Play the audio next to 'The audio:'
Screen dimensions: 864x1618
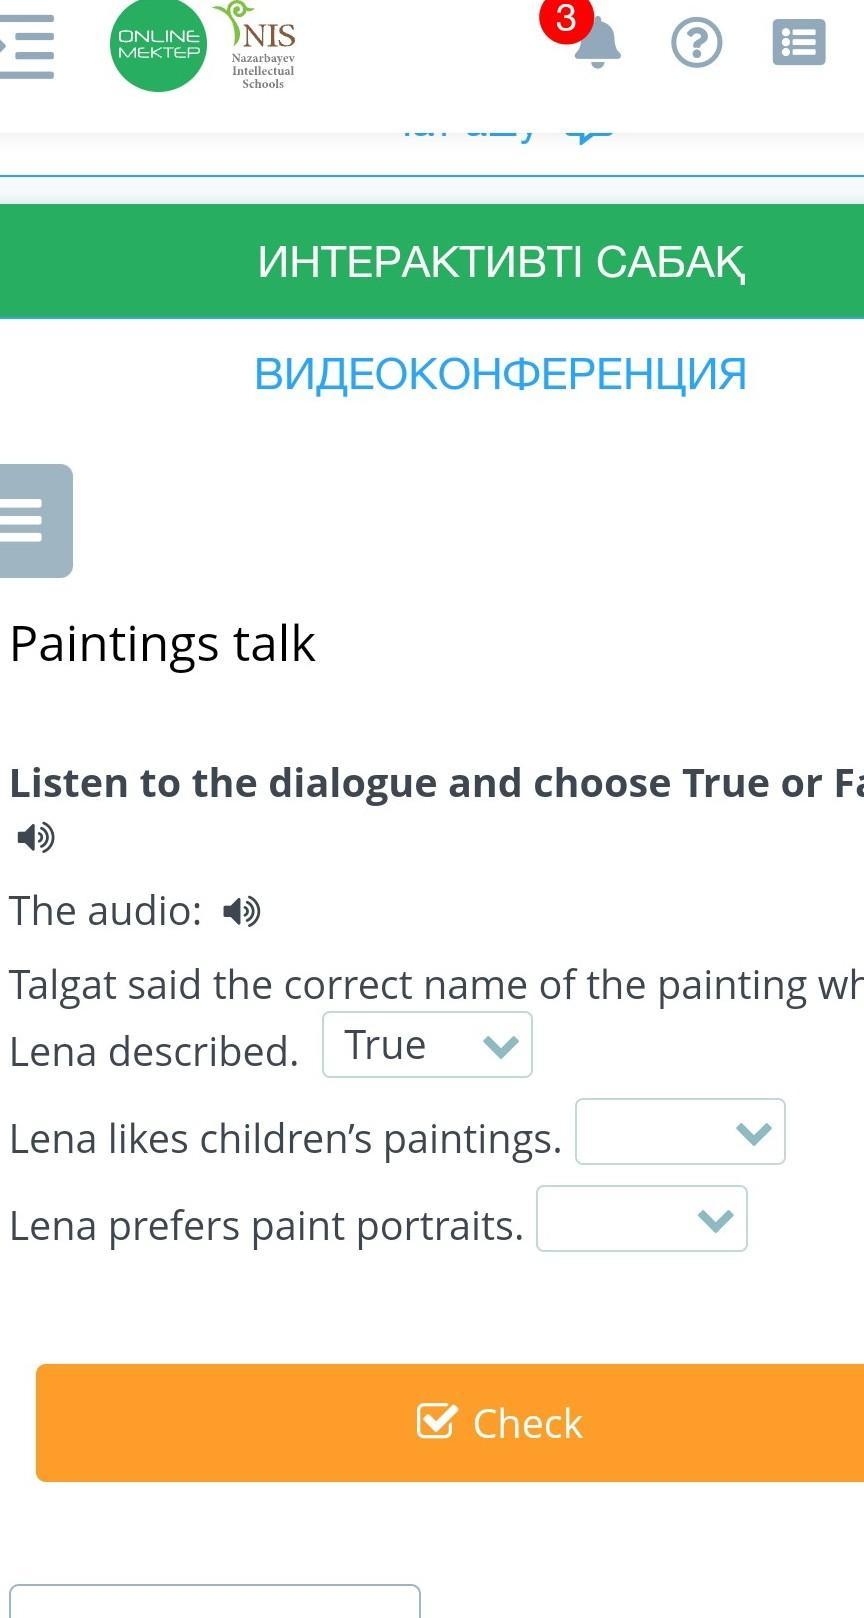pos(241,911)
